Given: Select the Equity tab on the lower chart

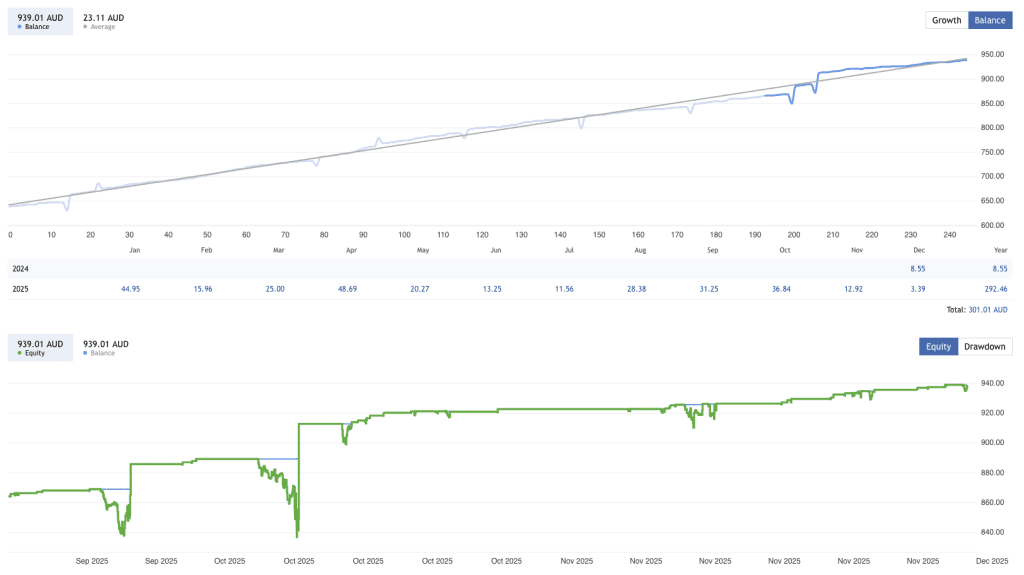Looking at the screenshot, I should pyautogui.click(x=938, y=347).
